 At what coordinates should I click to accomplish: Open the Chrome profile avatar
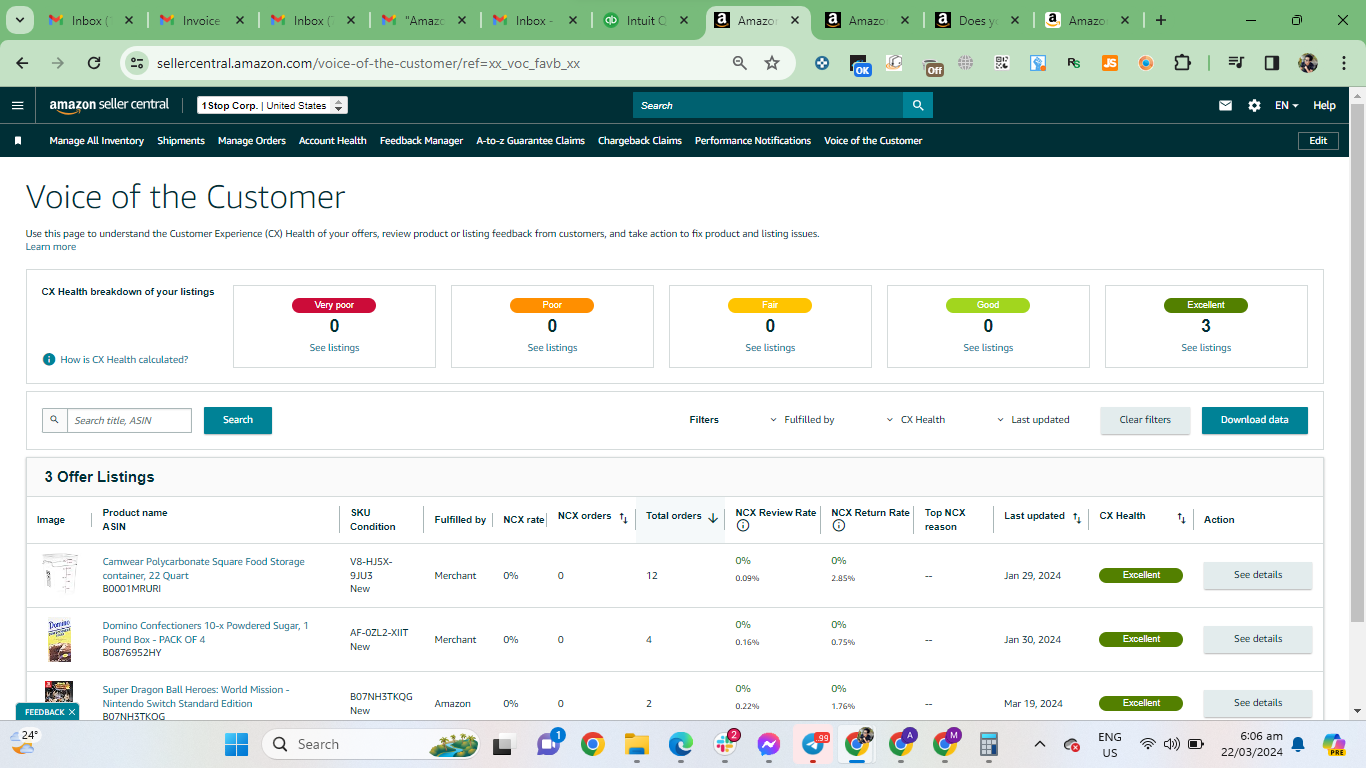(x=1308, y=63)
